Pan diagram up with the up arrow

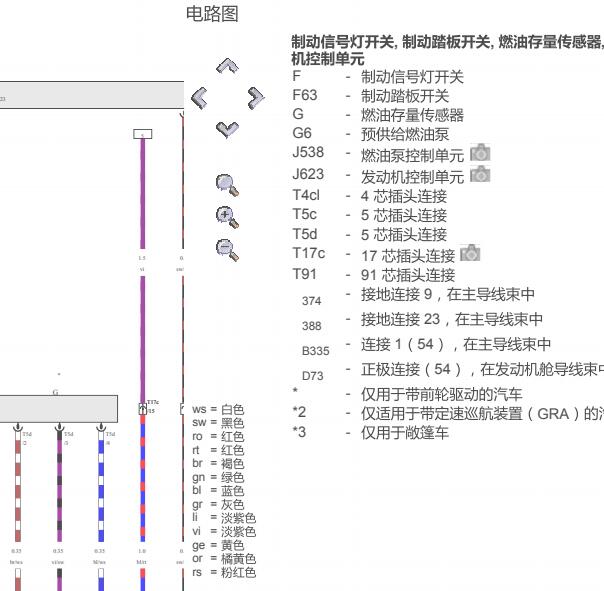pyautogui.click(x=227, y=66)
